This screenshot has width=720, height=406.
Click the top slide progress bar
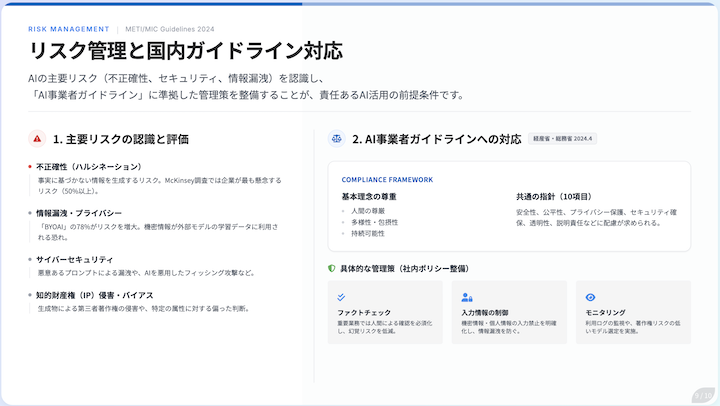click(x=360, y=4)
